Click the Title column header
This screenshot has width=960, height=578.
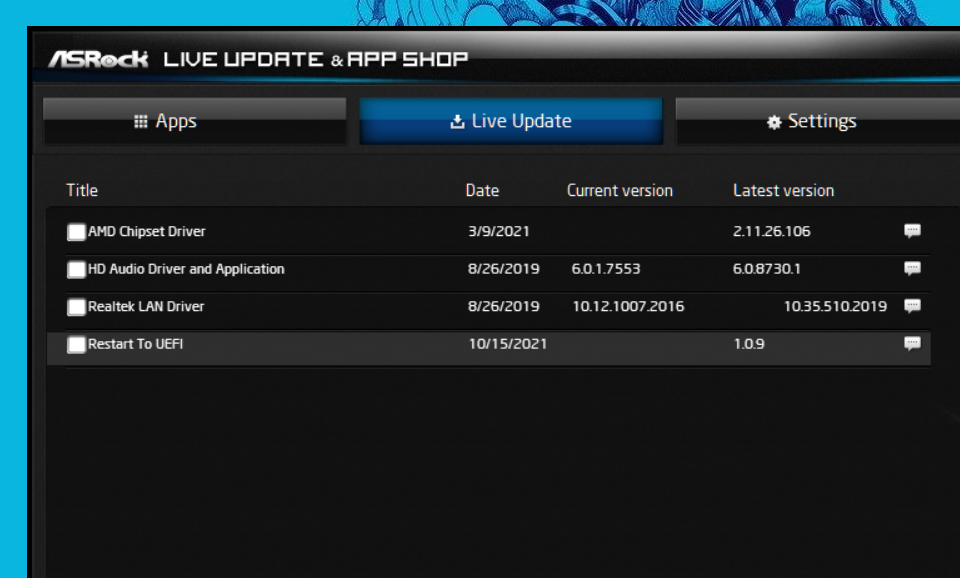pos(82,190)
